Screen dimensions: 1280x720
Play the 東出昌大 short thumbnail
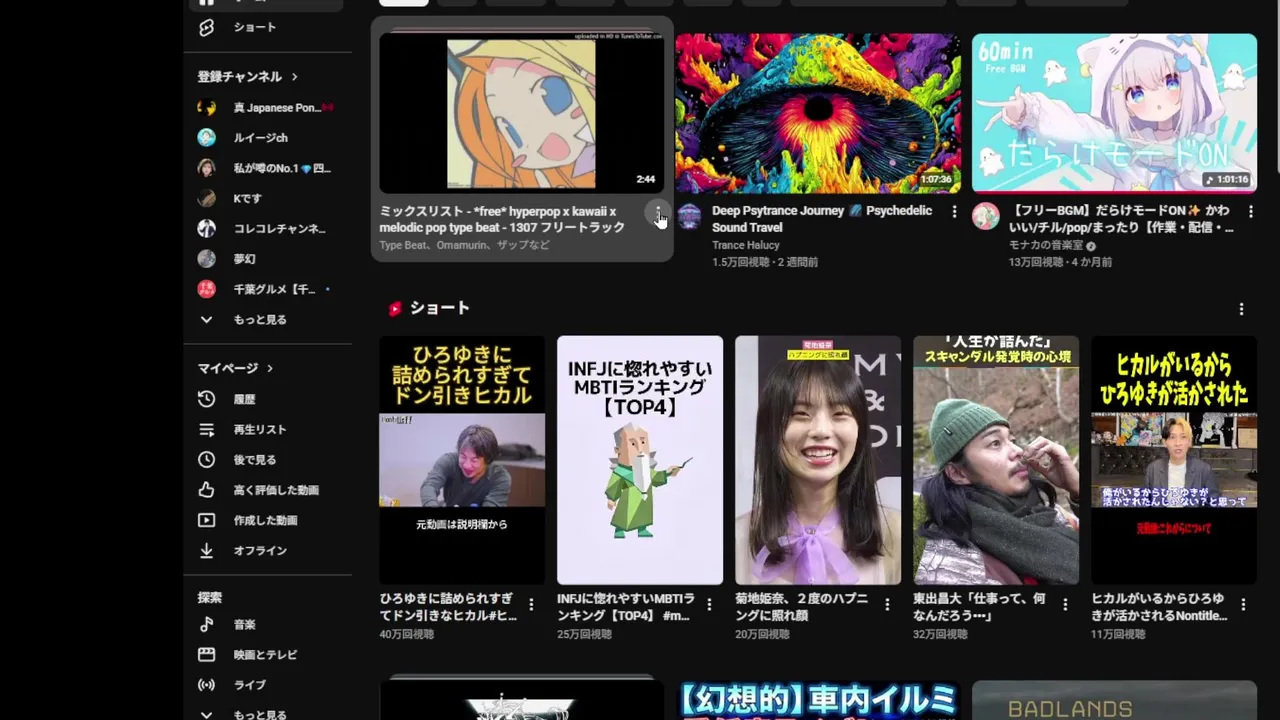coord(996,460)
